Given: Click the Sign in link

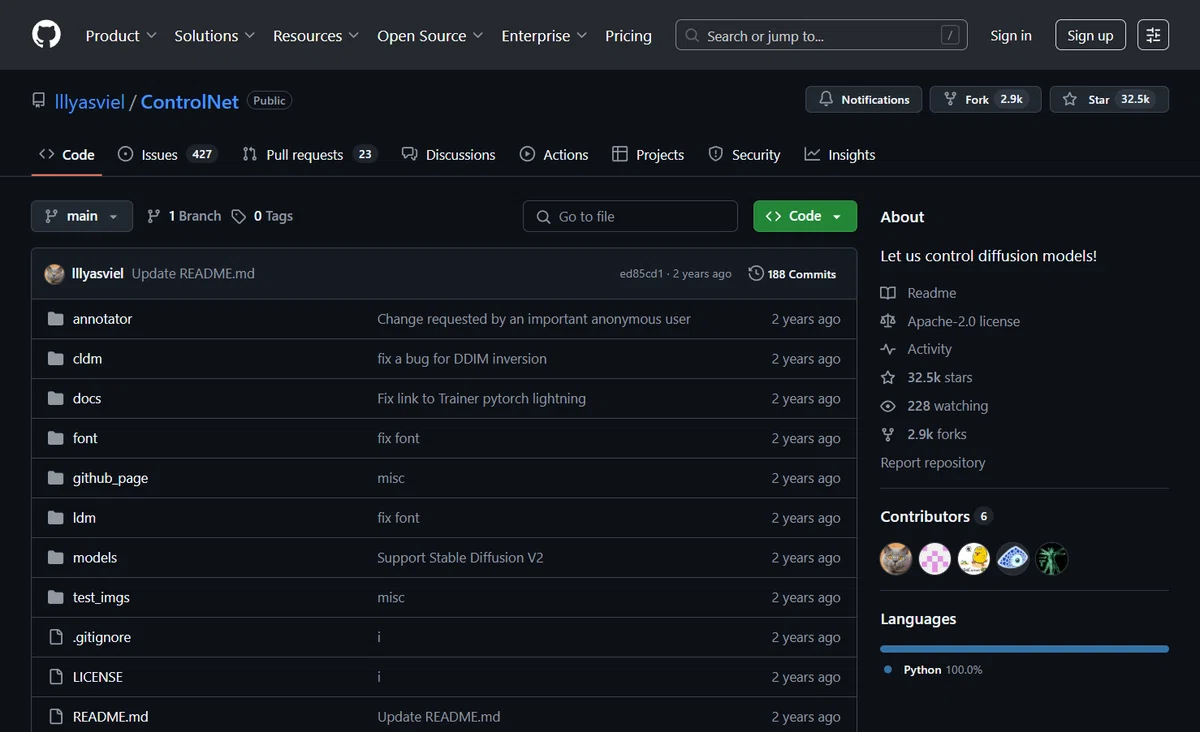Looking at the screenshot, I should pyautogui.click(x=1011, y=35).
